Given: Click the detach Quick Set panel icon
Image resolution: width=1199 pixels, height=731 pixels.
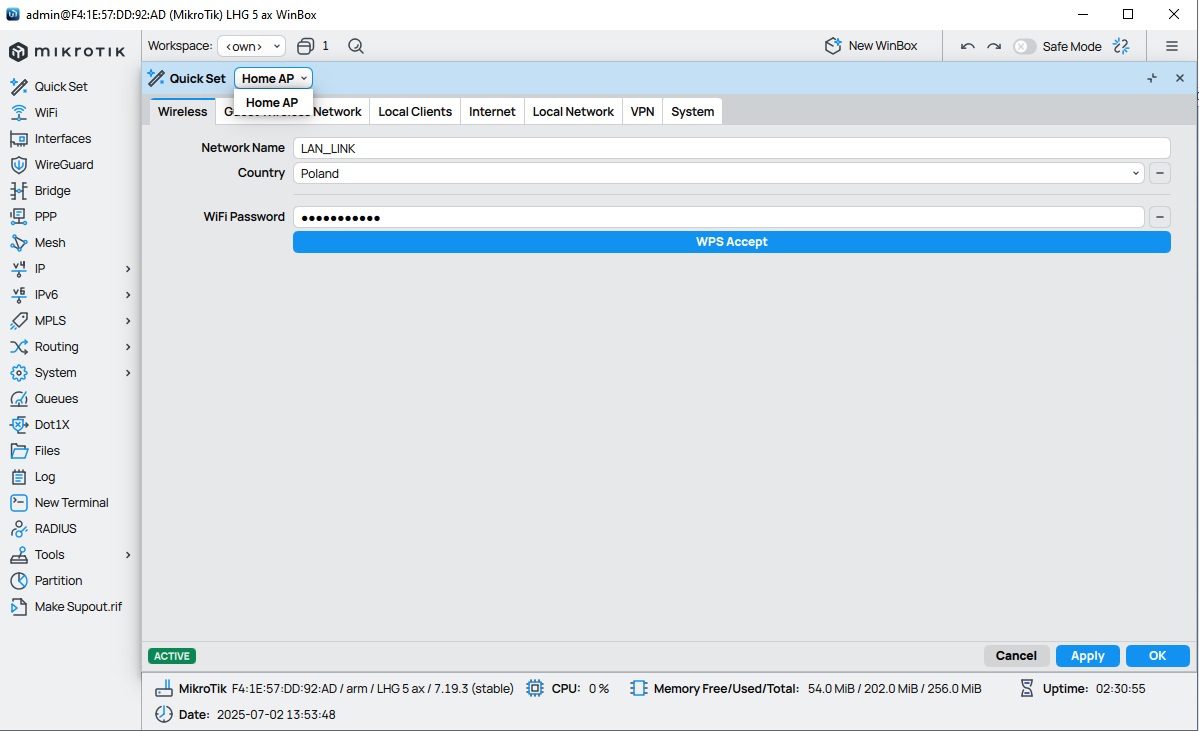Looking at the screenshot, I should click(x=1152, y=78).
